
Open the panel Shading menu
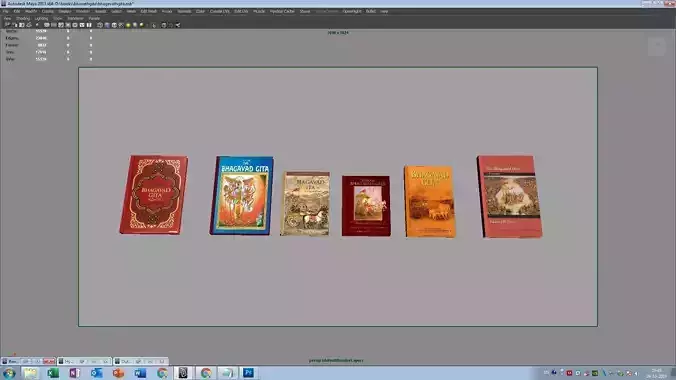pyautogui.click(x=23, y=19)
